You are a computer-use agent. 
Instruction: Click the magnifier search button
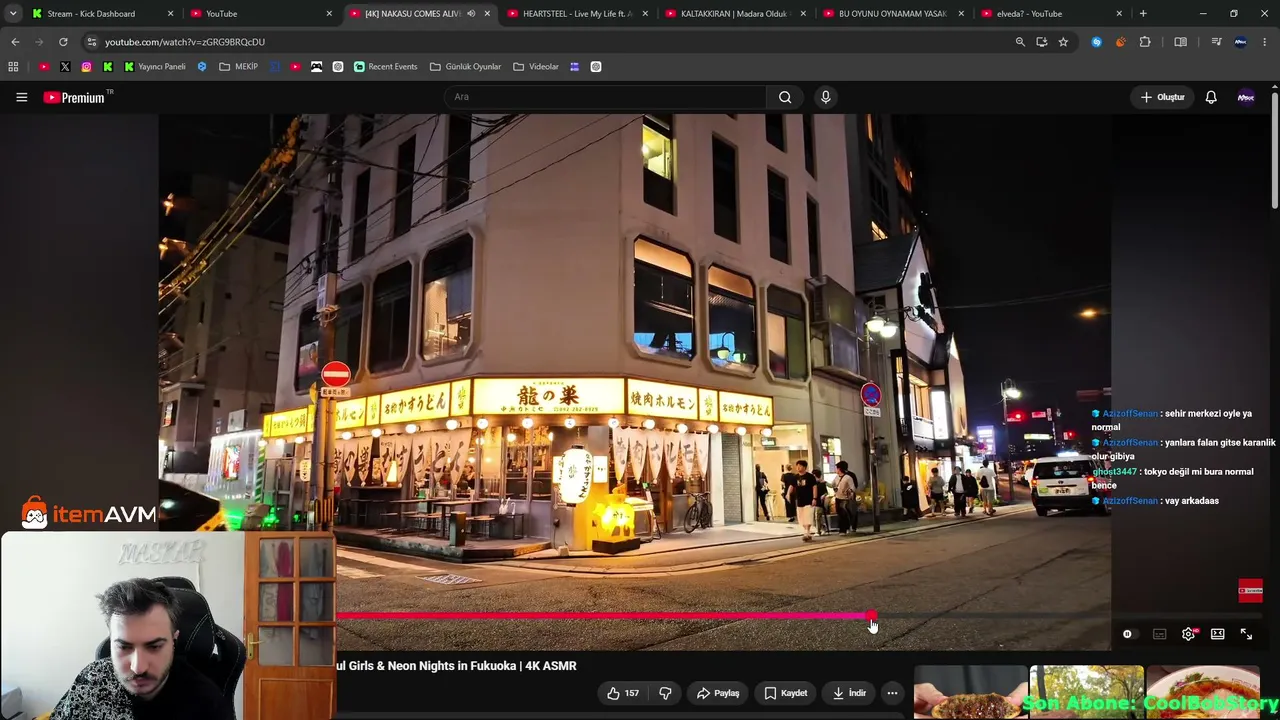click(785, 97)
